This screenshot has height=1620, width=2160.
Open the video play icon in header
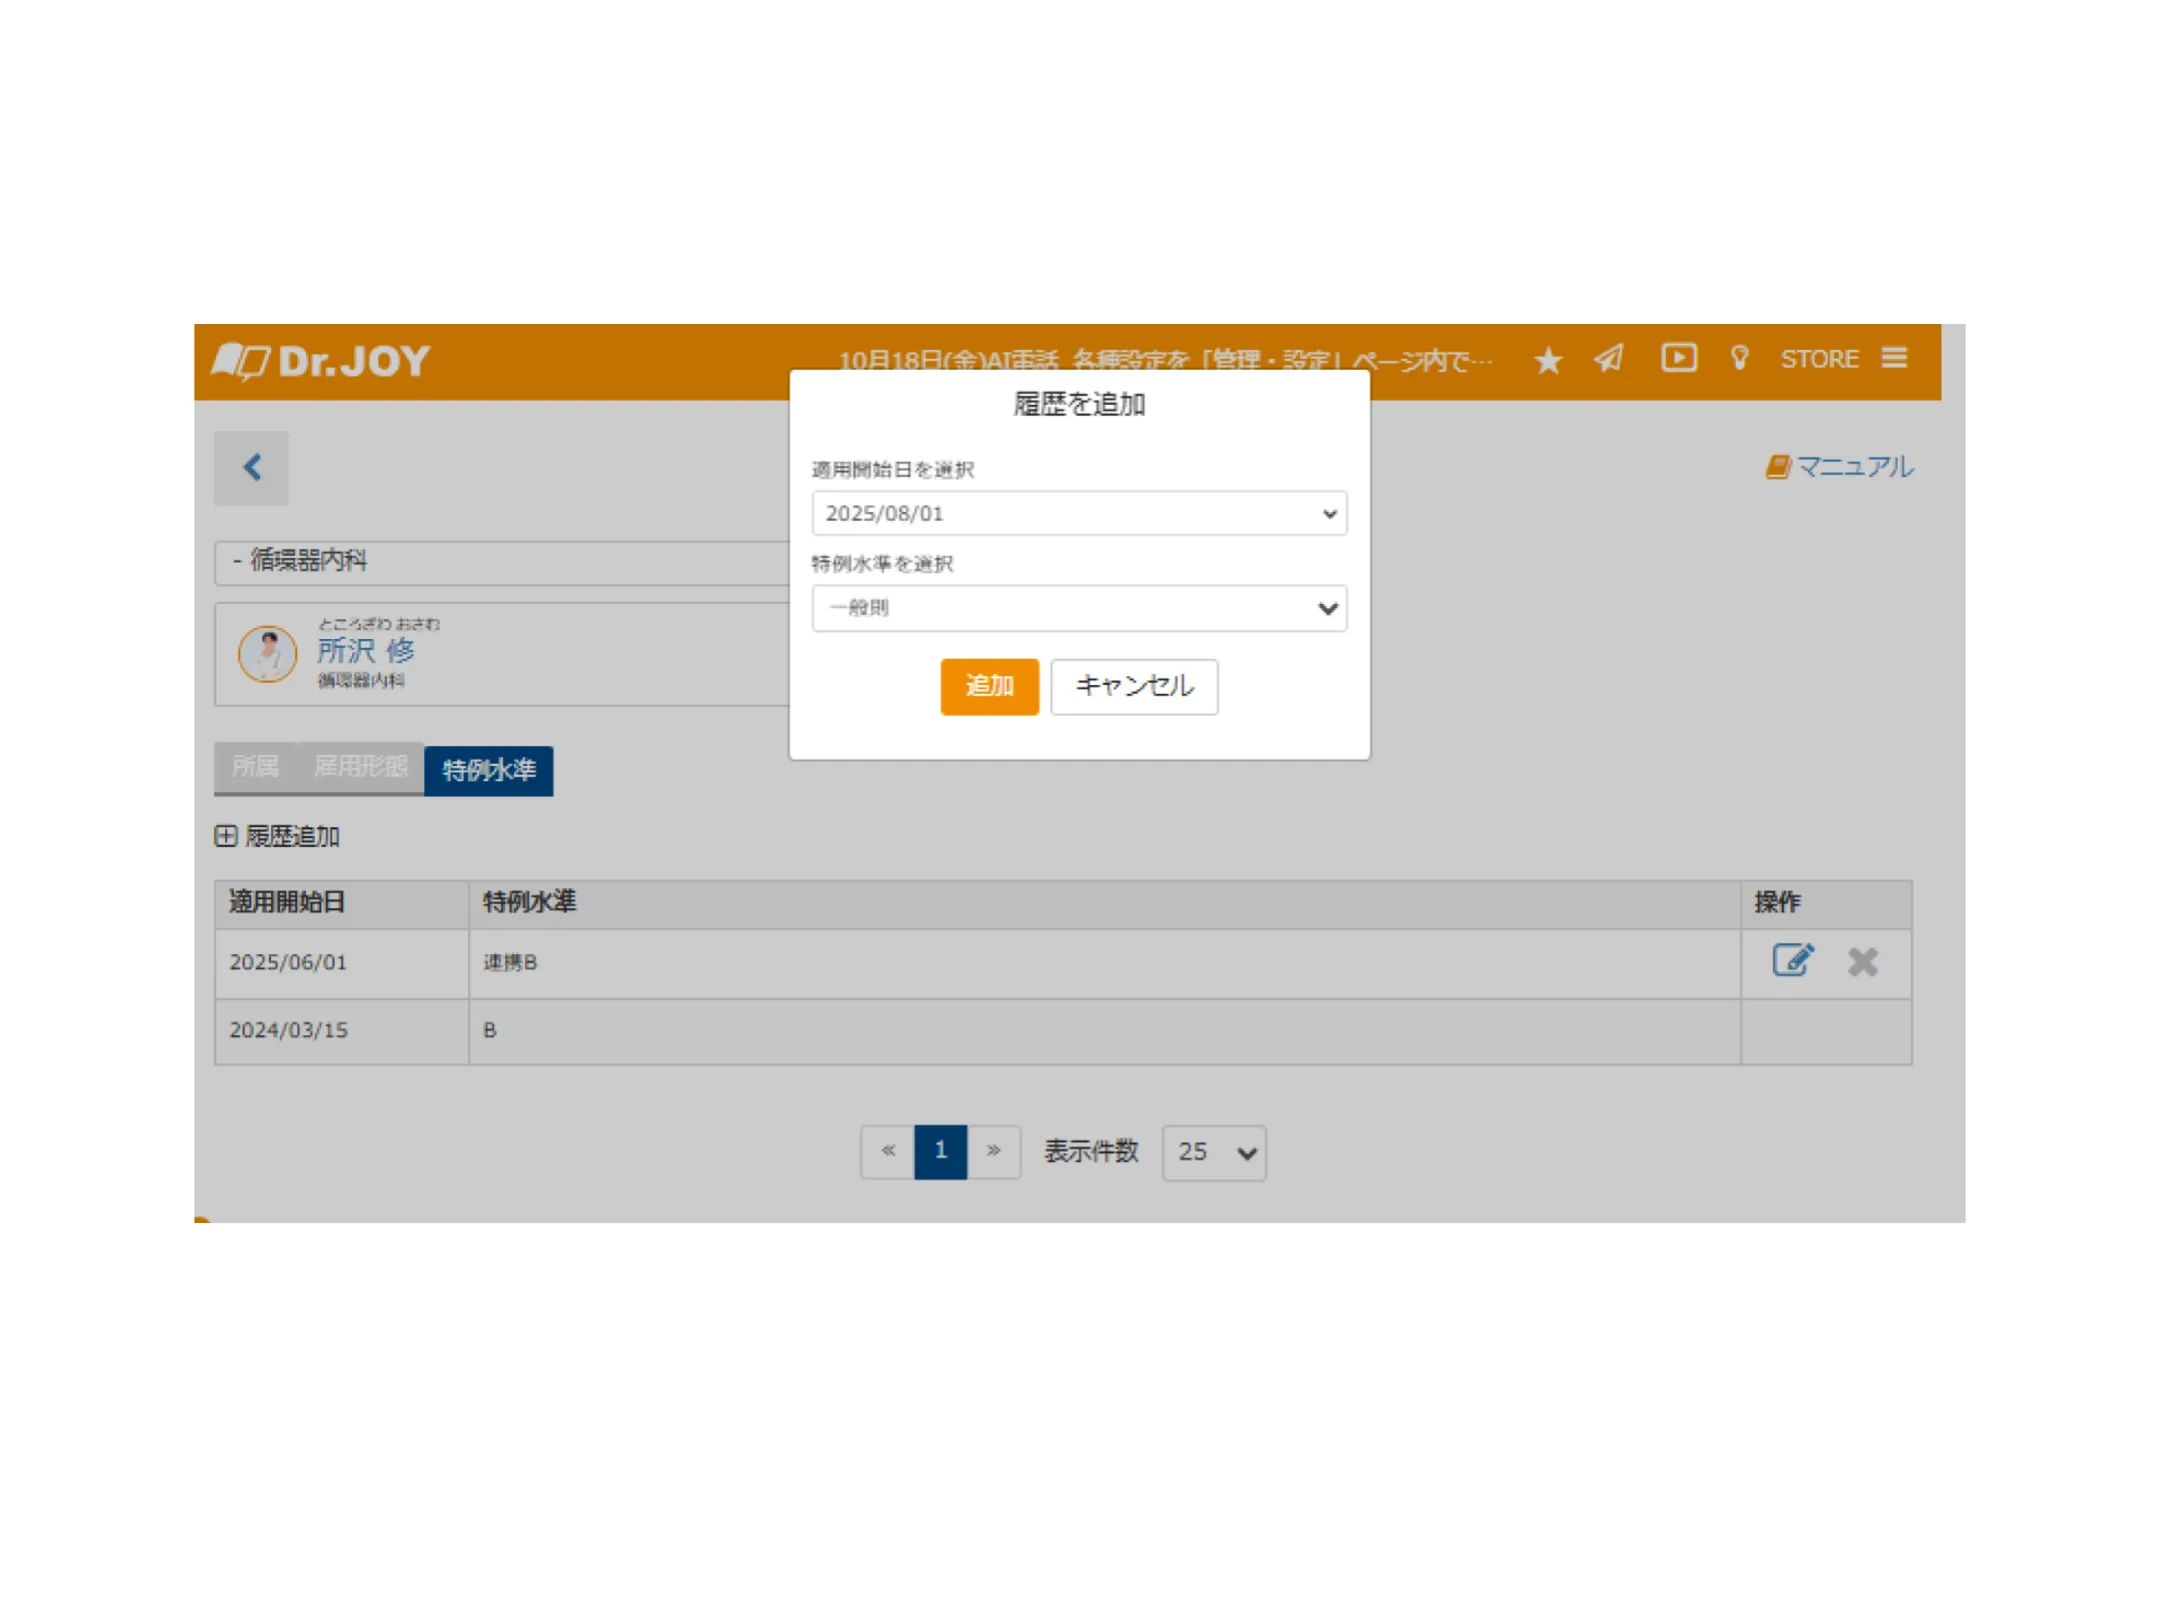[x=1678, y=358]
